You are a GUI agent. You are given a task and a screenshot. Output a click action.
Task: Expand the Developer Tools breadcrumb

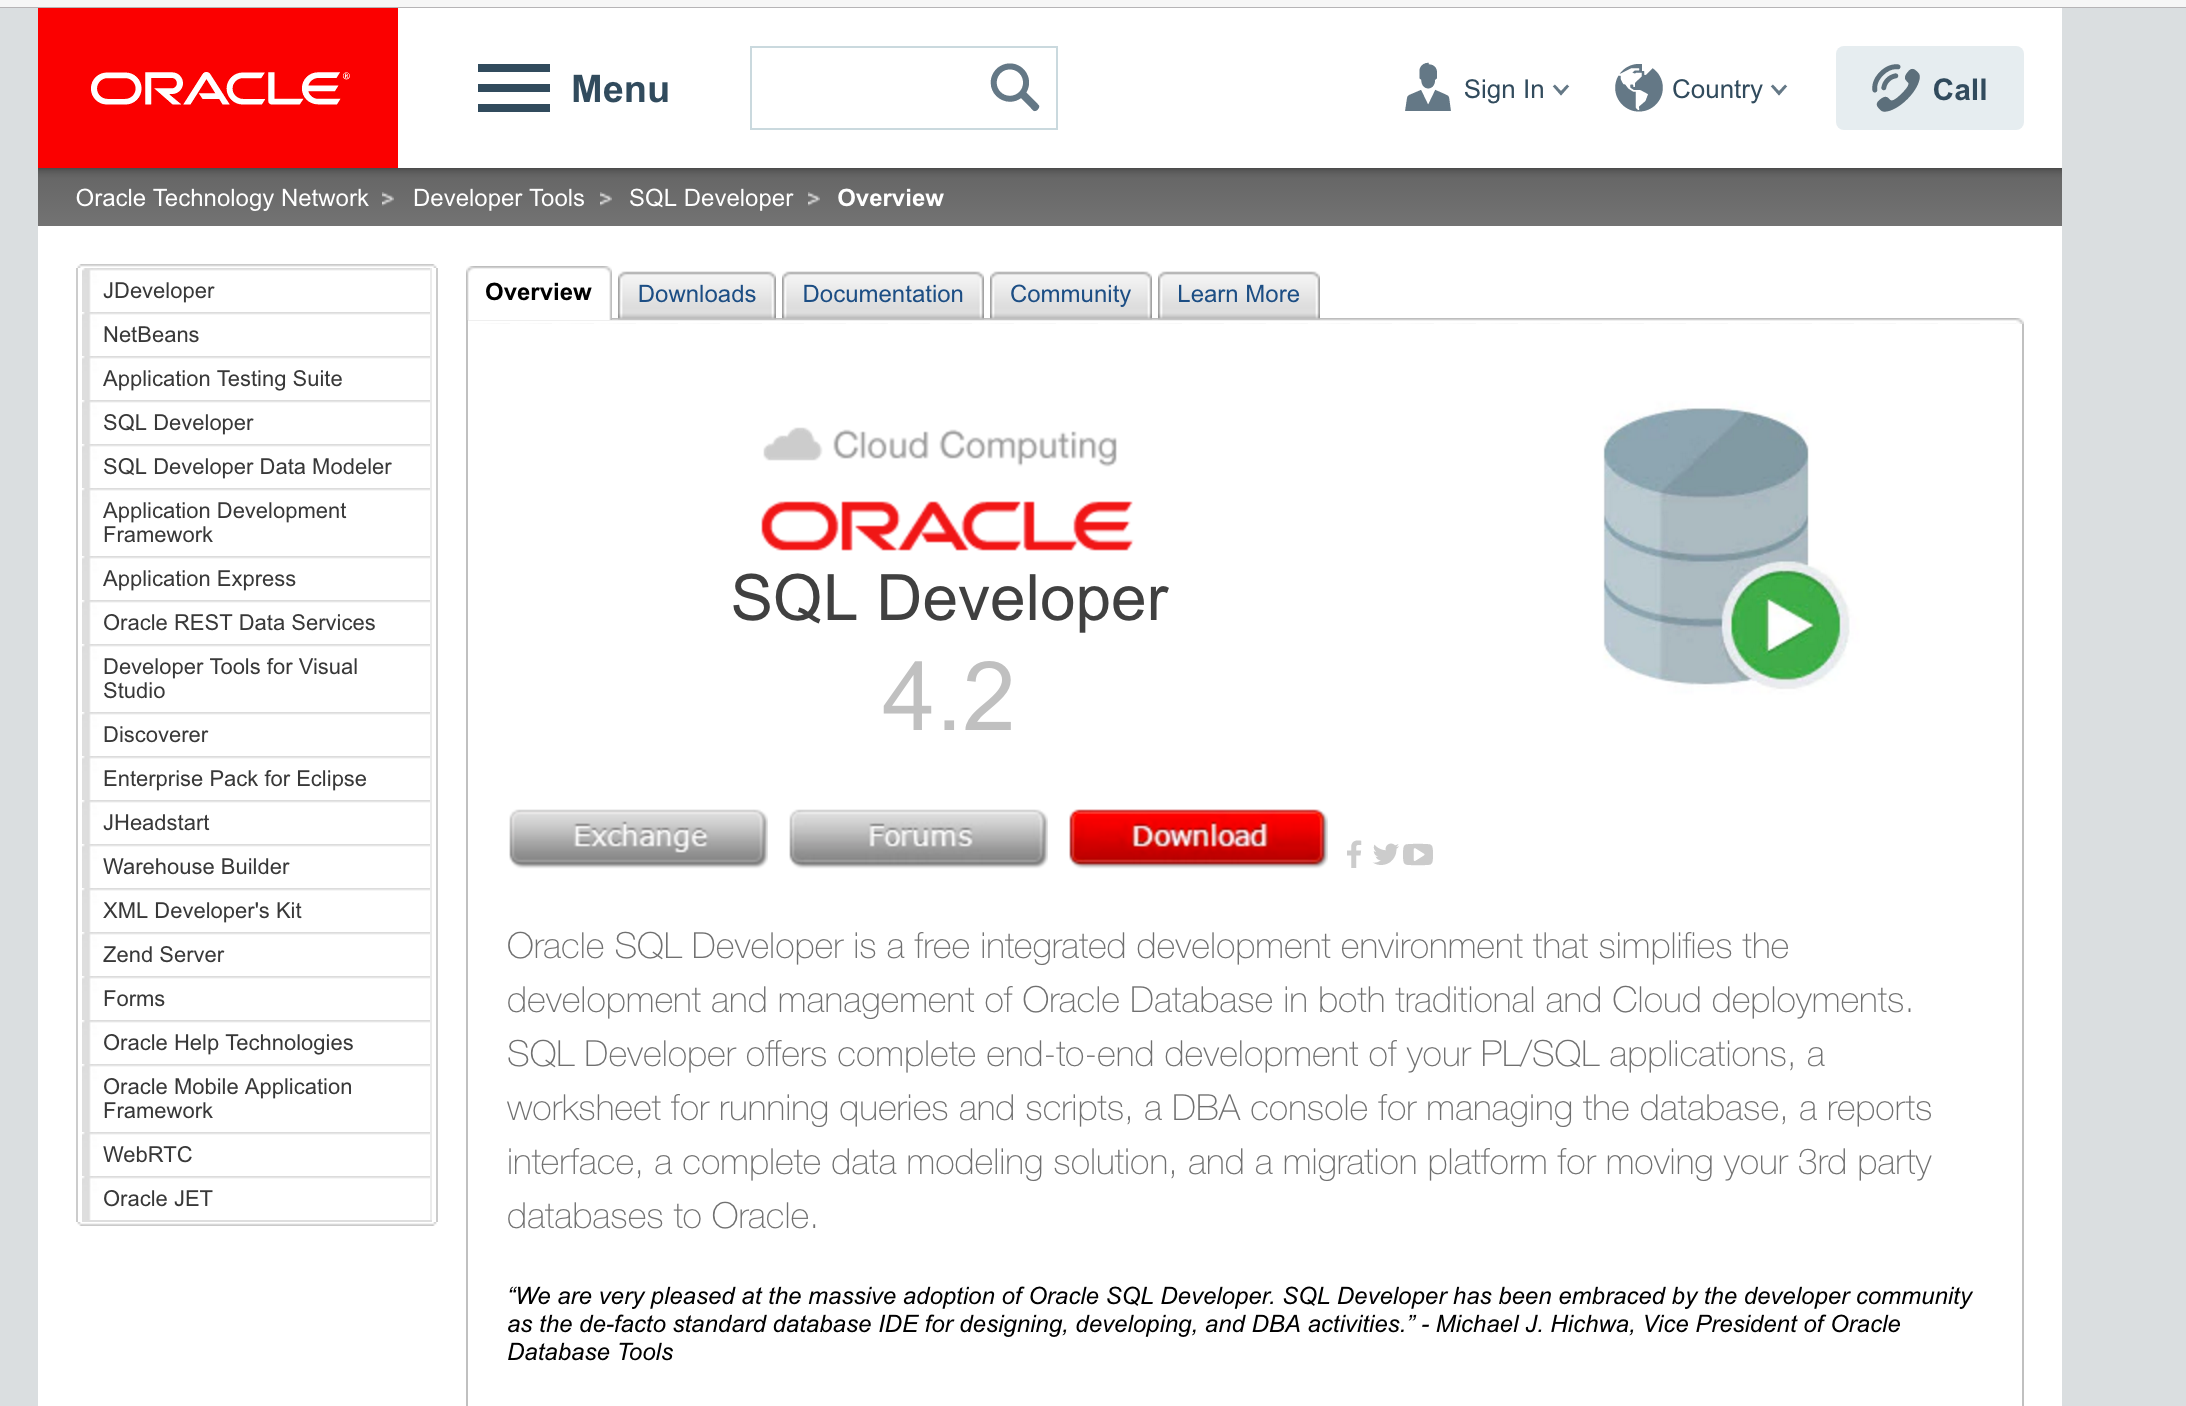pyautogui.click(x=498, y=197)
